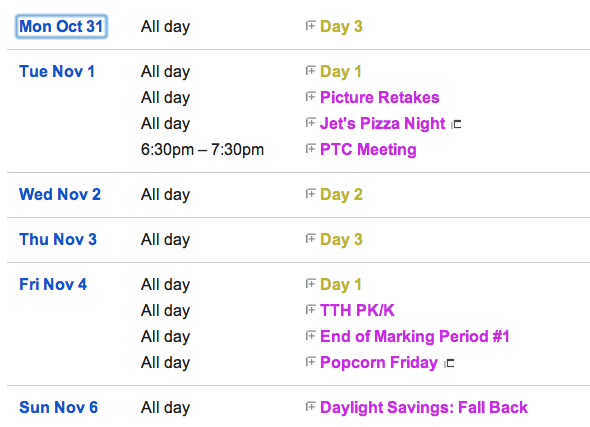Open the Popcorn Friday event title
Image resolution: width=590 pixels, height=427 pixels.
point(379,363)
